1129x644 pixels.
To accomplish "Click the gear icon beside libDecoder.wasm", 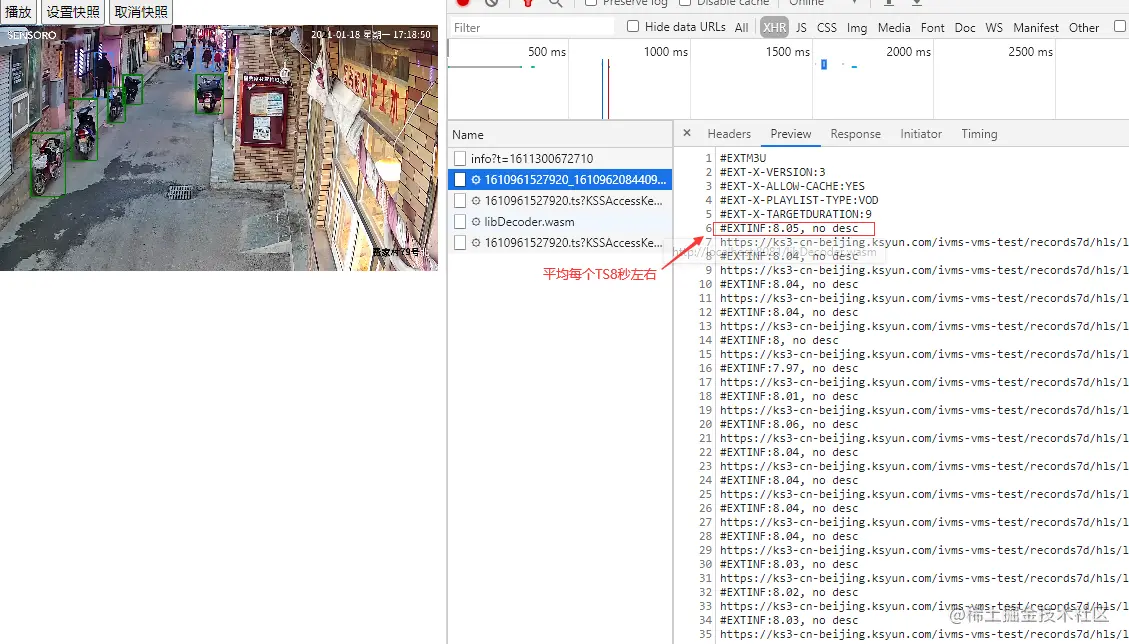I will [x=475, y=222].
